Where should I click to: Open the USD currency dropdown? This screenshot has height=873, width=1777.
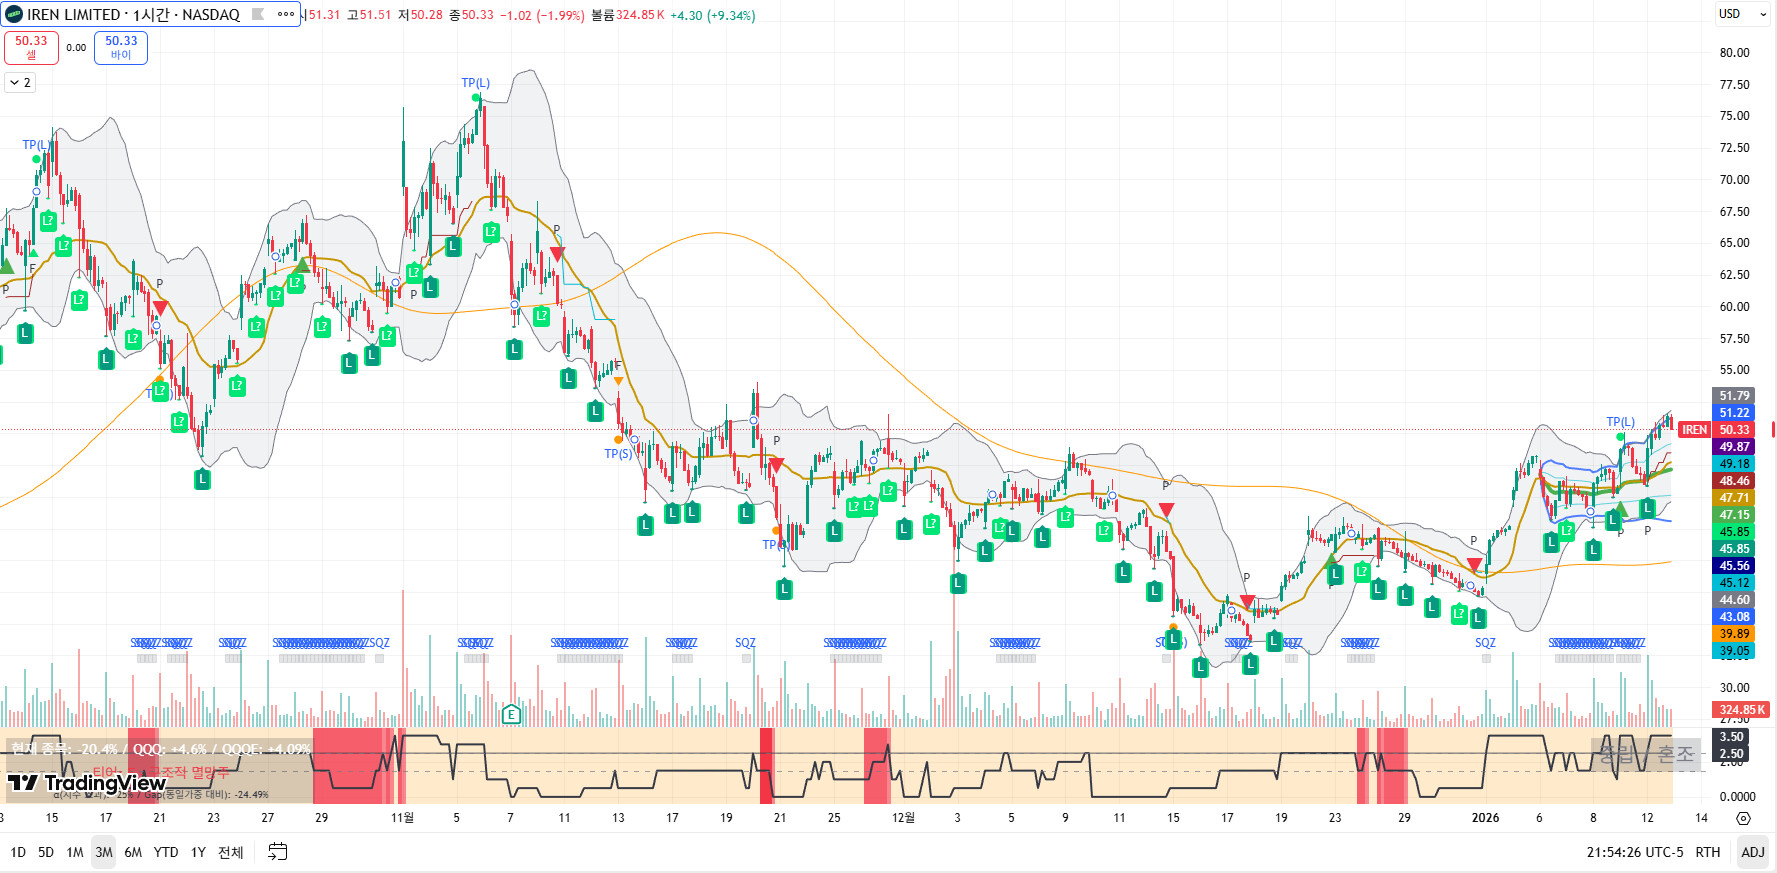point(1743,14)
